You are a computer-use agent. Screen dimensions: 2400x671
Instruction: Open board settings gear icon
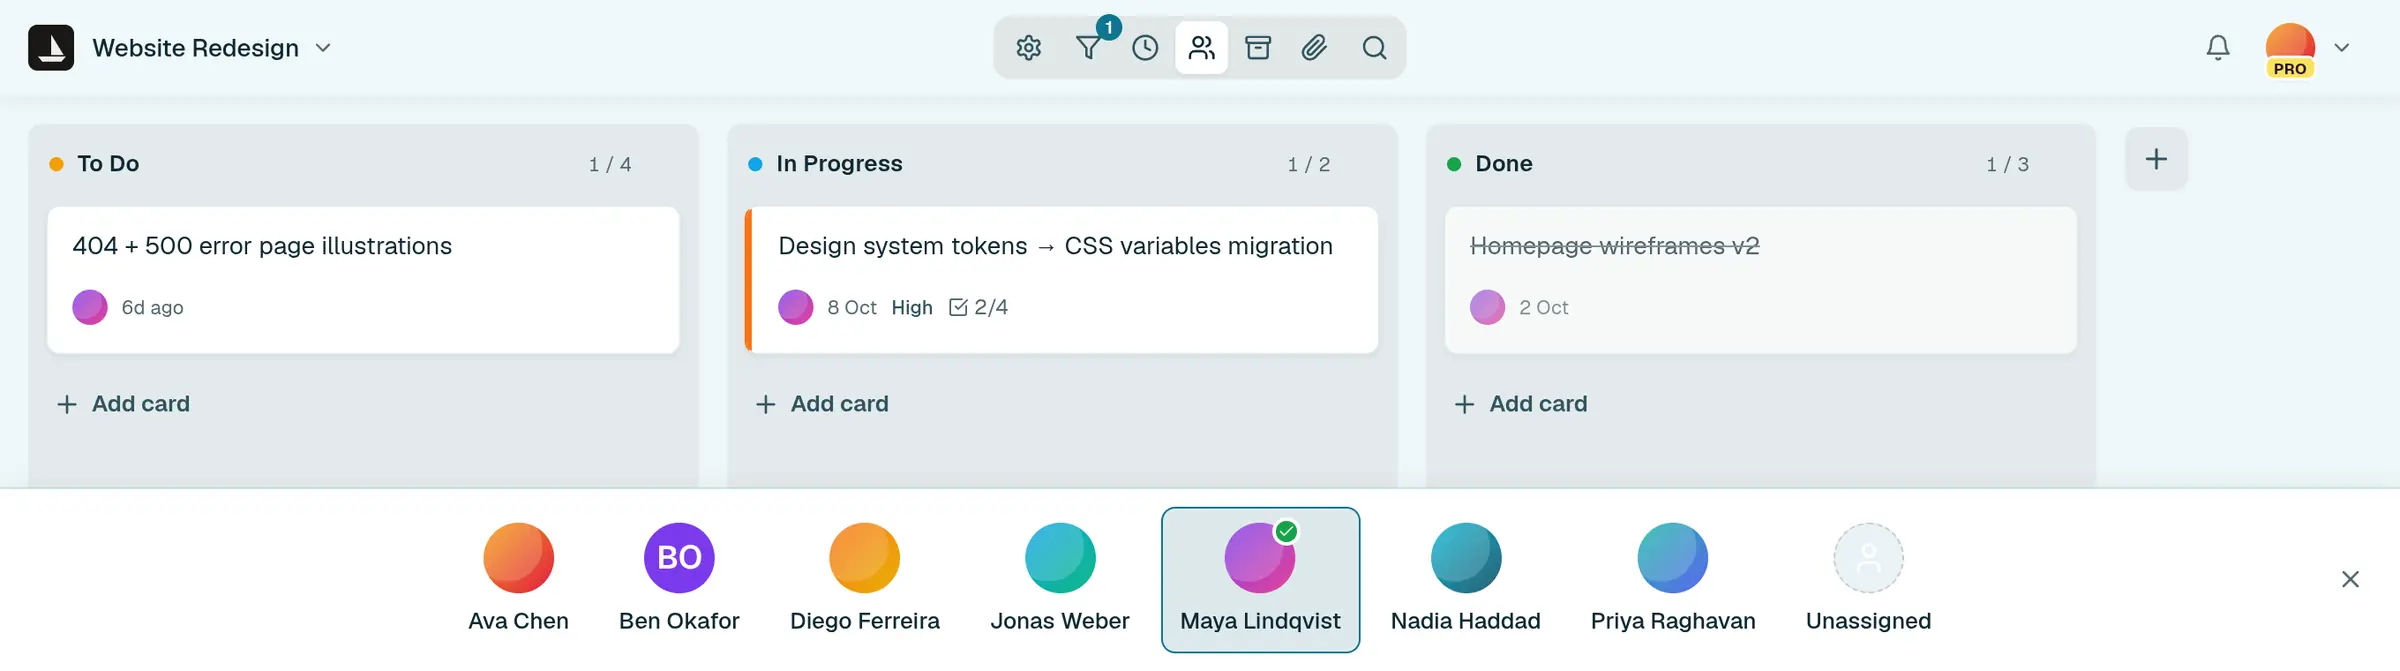1029,48
